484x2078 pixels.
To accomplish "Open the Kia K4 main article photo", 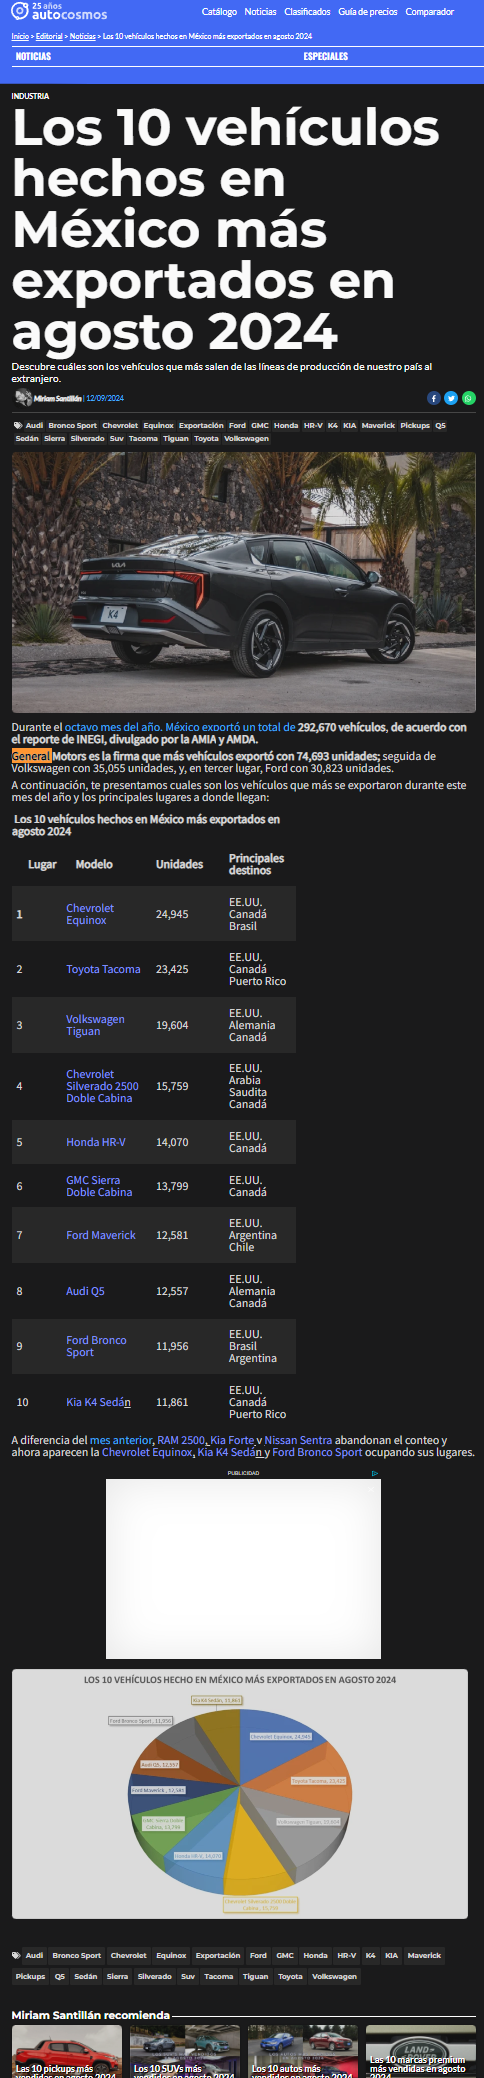I will [x=244, y=582].
